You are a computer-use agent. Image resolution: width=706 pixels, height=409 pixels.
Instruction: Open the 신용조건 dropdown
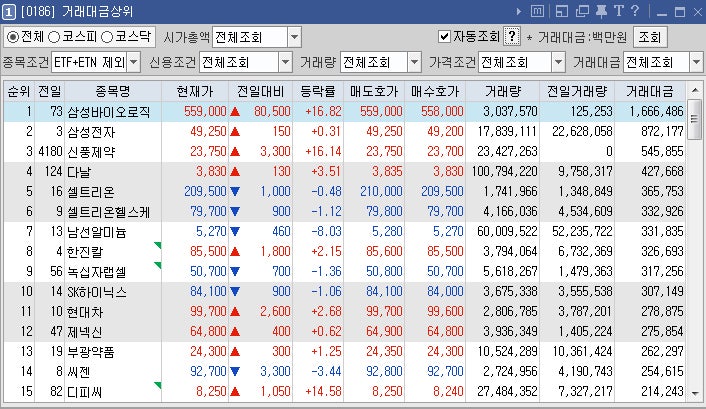(x=285, y=62)
